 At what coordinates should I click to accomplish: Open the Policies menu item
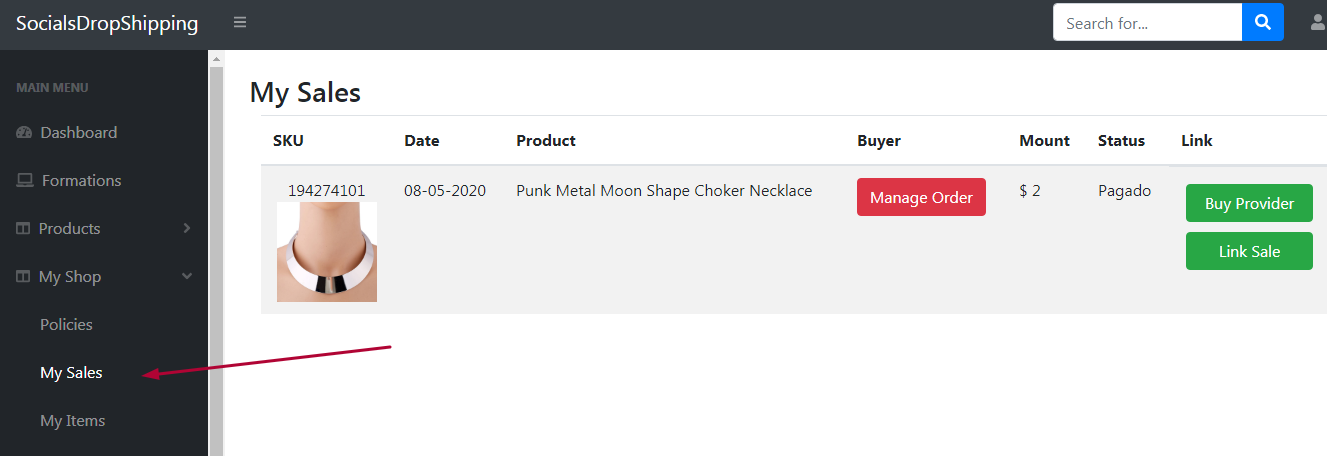coord(66,325)
